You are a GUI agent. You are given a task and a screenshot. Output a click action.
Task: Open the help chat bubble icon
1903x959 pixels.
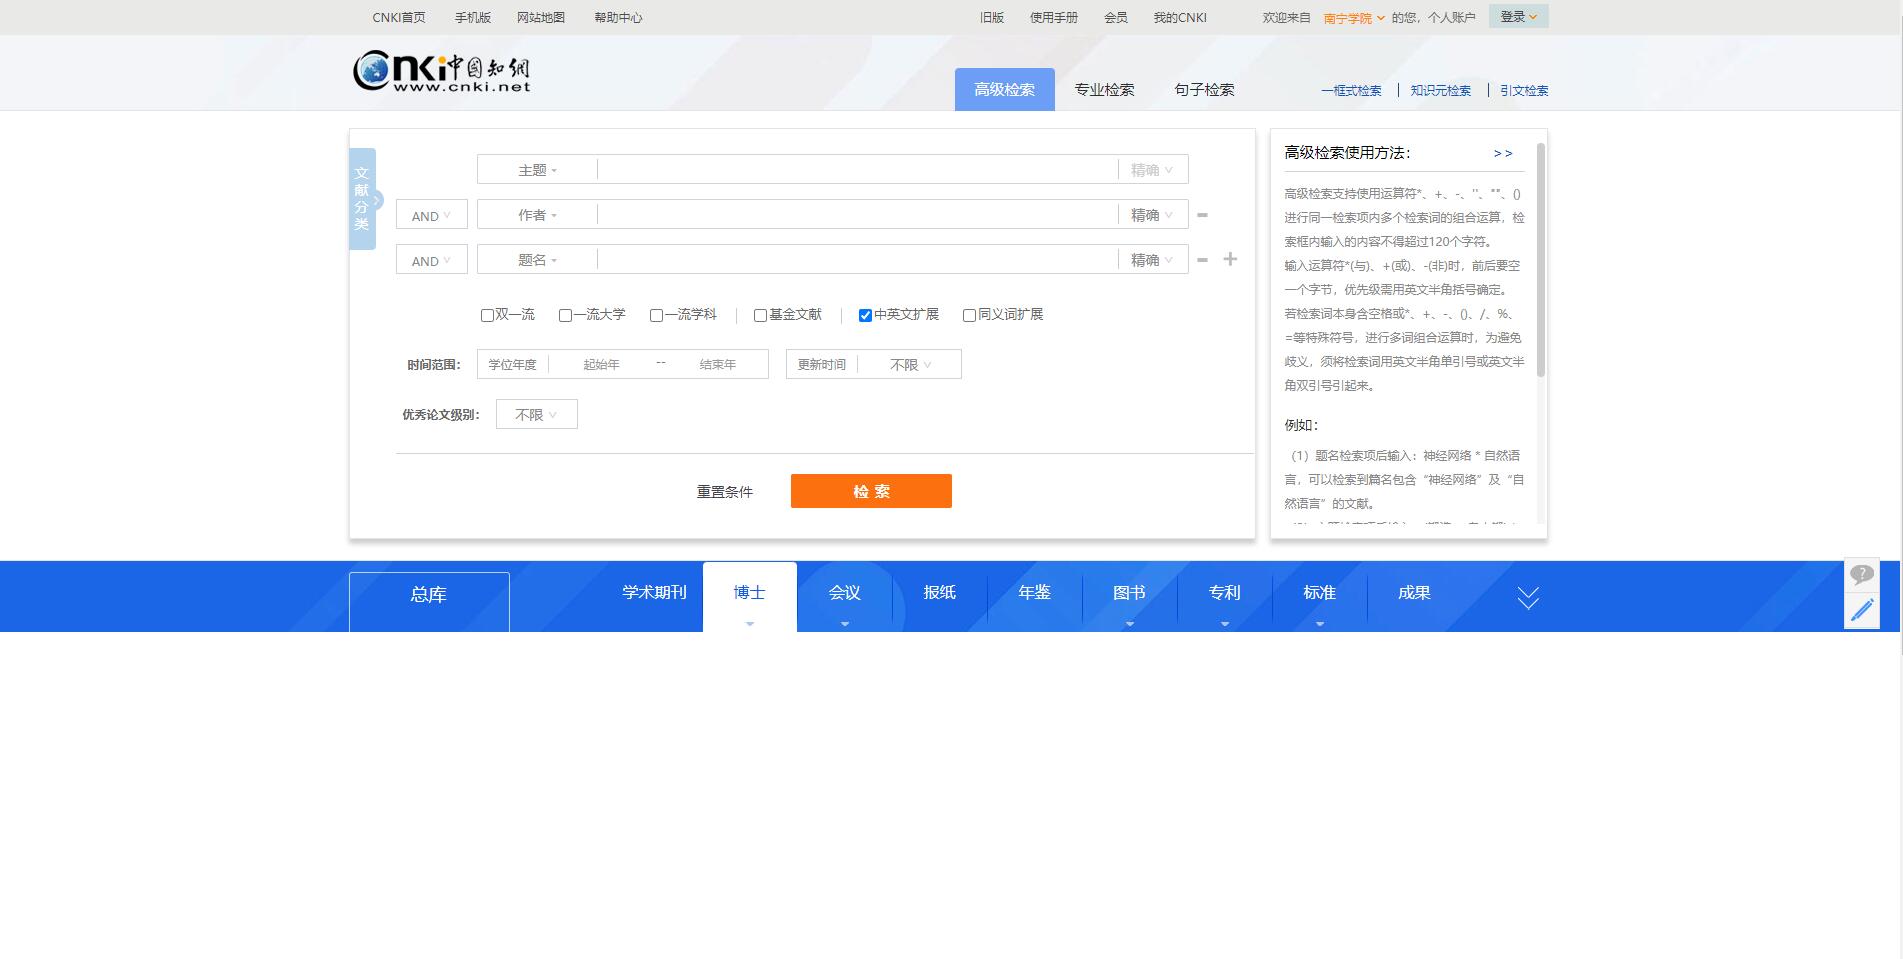click(x=1861, y=575)
